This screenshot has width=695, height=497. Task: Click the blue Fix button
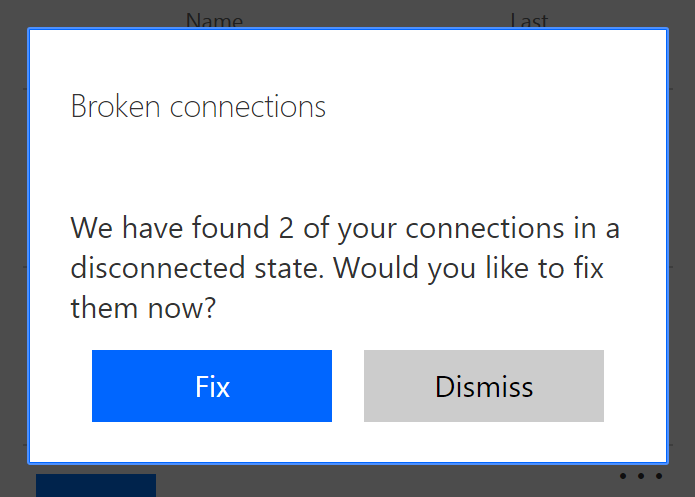pyautogui.click(x=212, y=386)
